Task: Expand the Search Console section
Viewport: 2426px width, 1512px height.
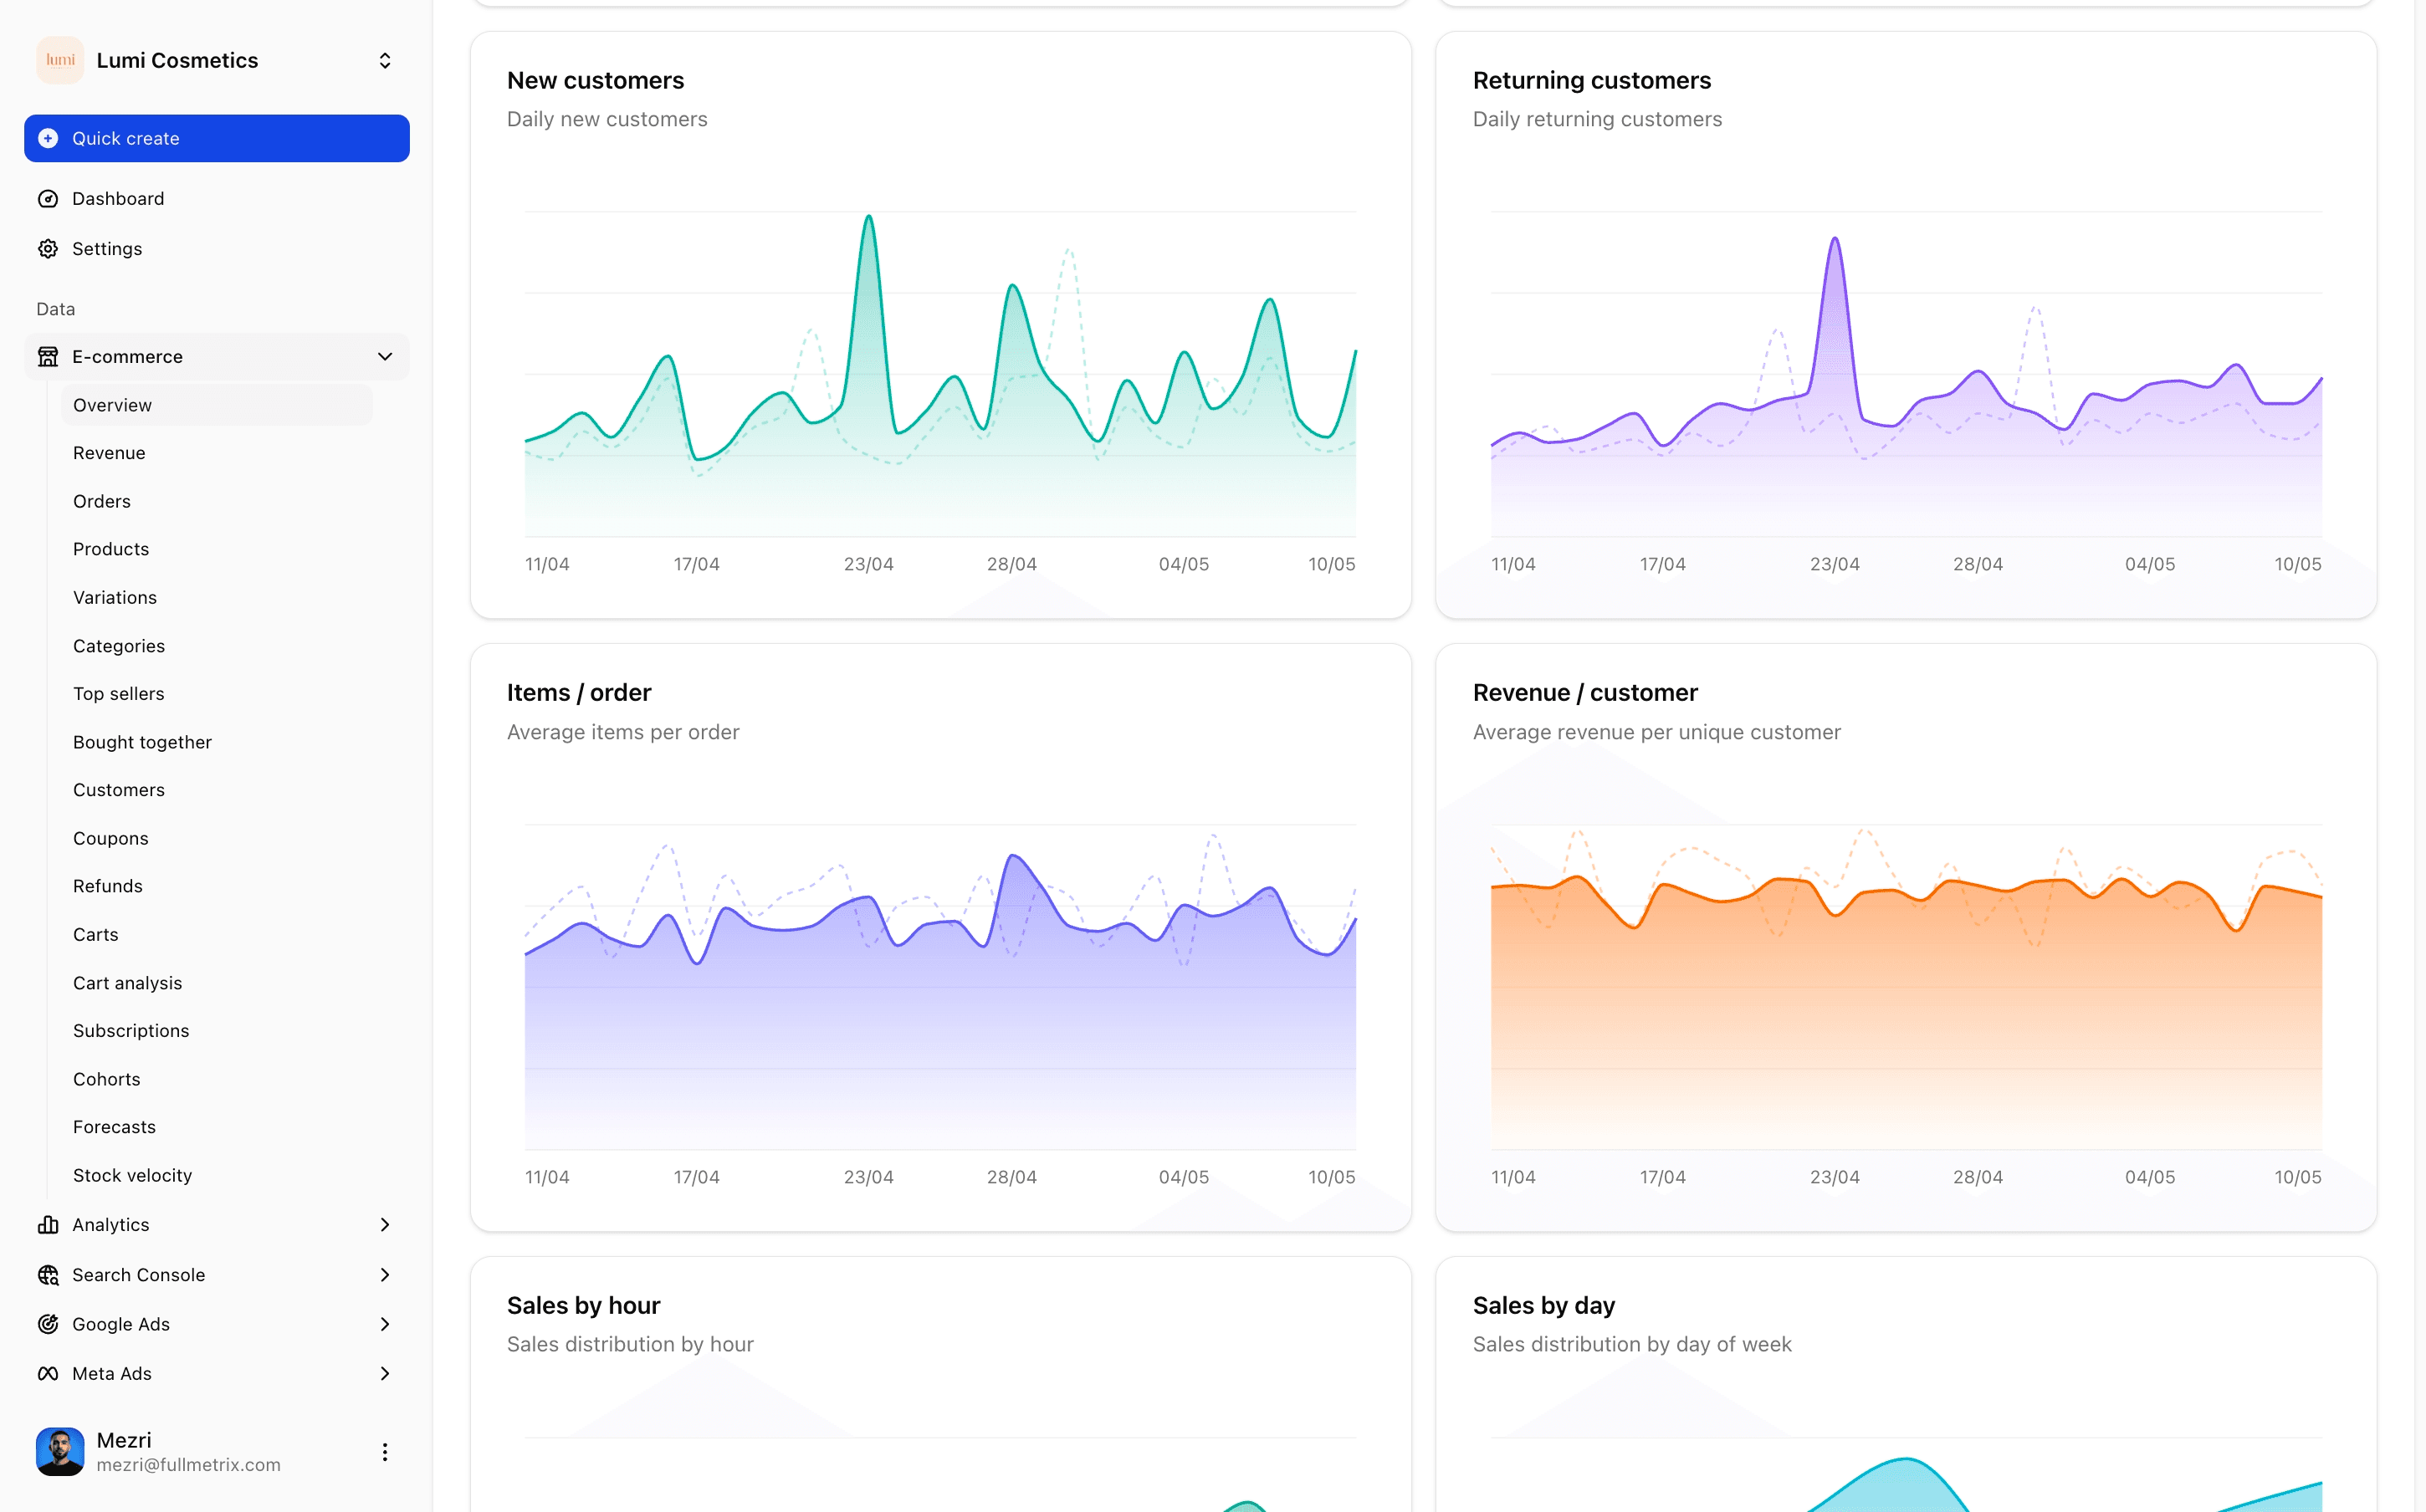Action: click(x=385, y=1274)
